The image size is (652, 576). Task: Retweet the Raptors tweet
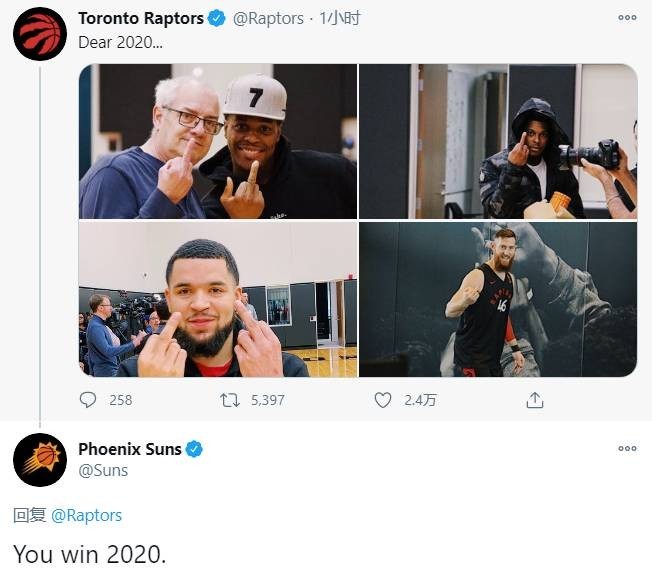(231, 400)
